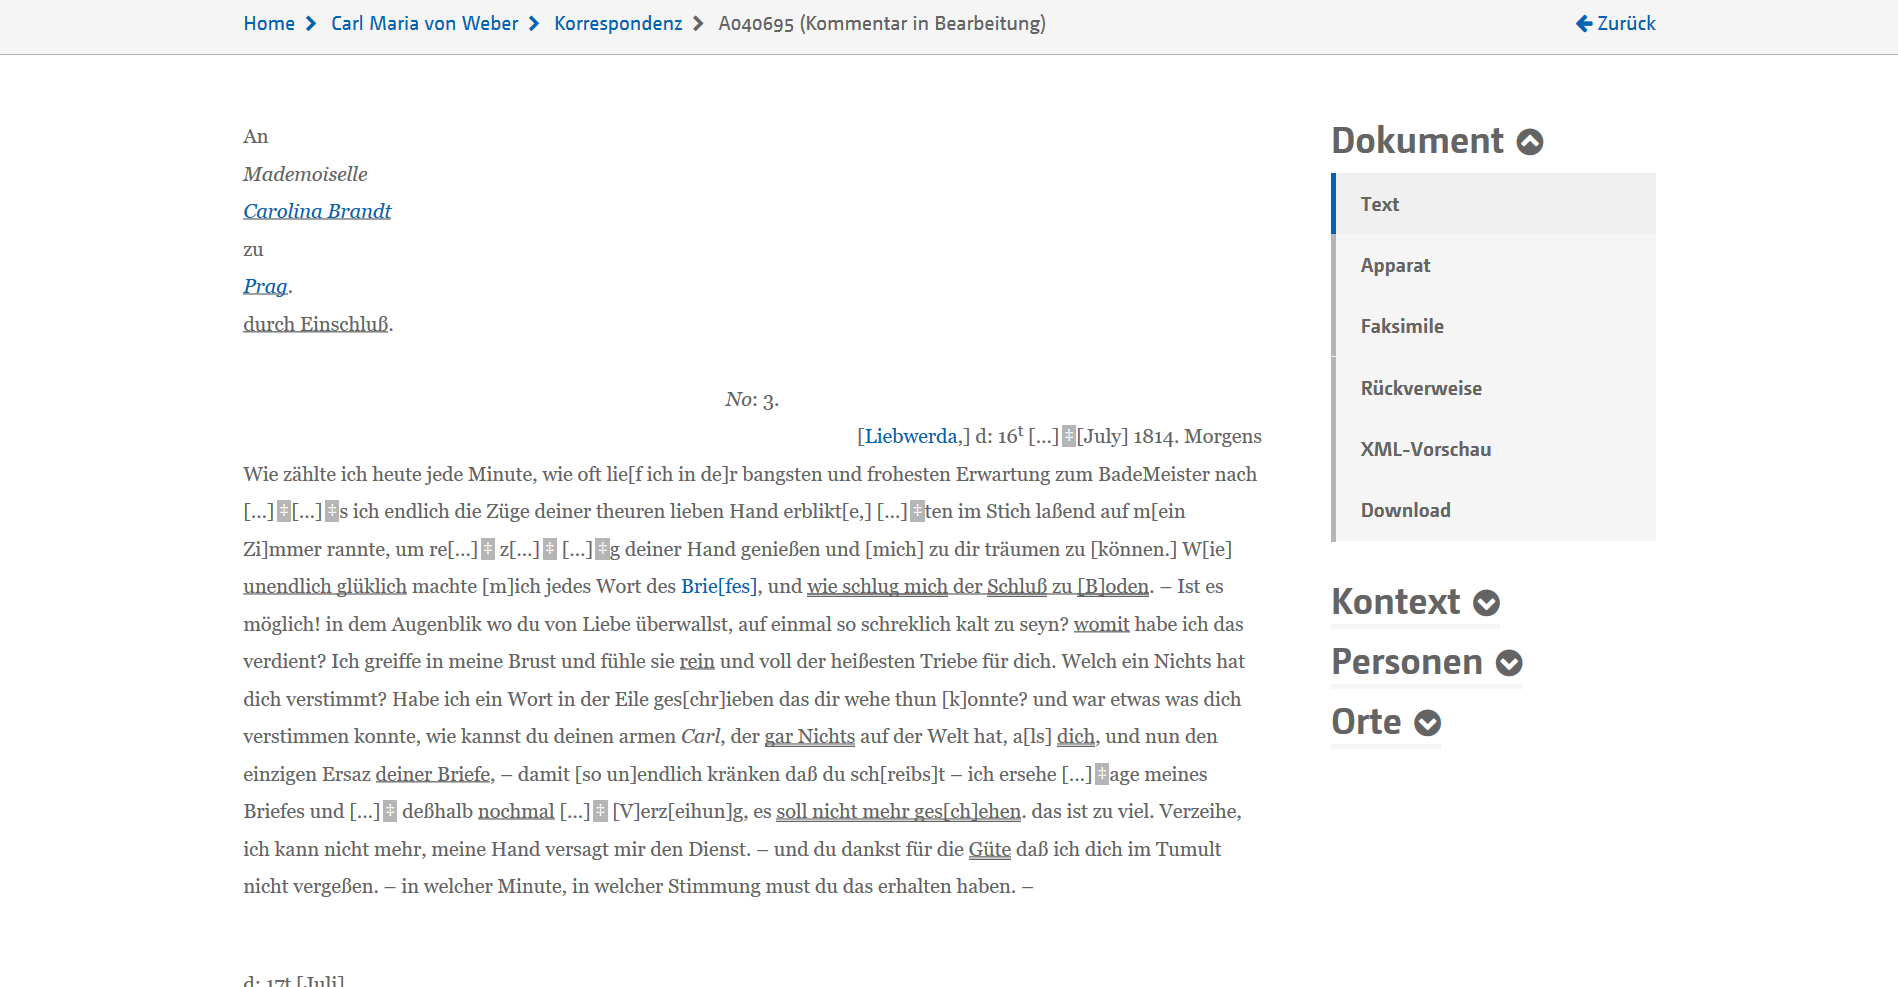Screen dimensions: 1898x987
Task: Click underlined 'nochmal' word
Action: (516, 811)
